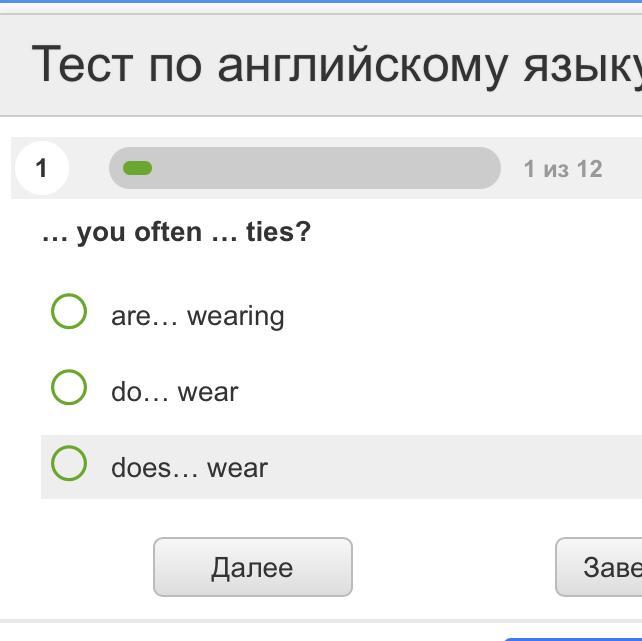
Task: Click the question number 1 badge
Action: click(x=41, y=168)
